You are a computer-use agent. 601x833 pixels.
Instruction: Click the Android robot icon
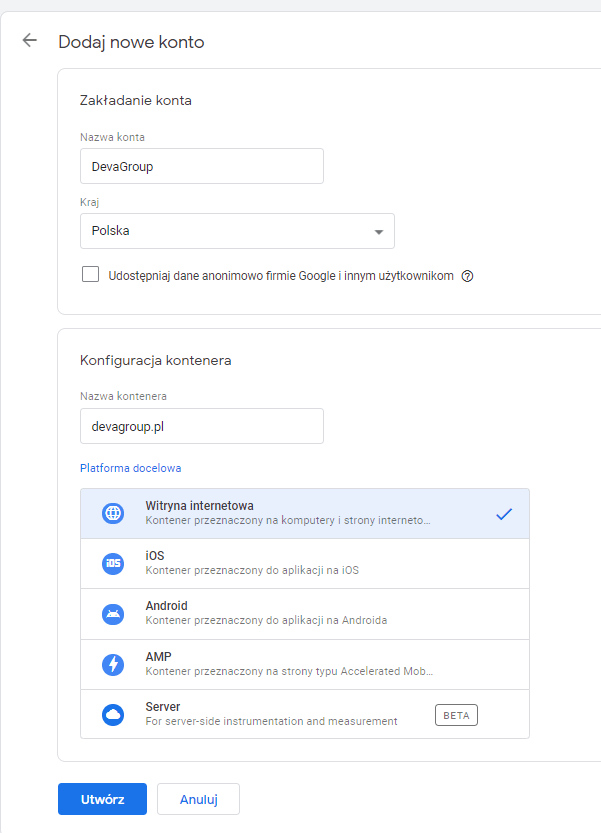pos(113,614)
